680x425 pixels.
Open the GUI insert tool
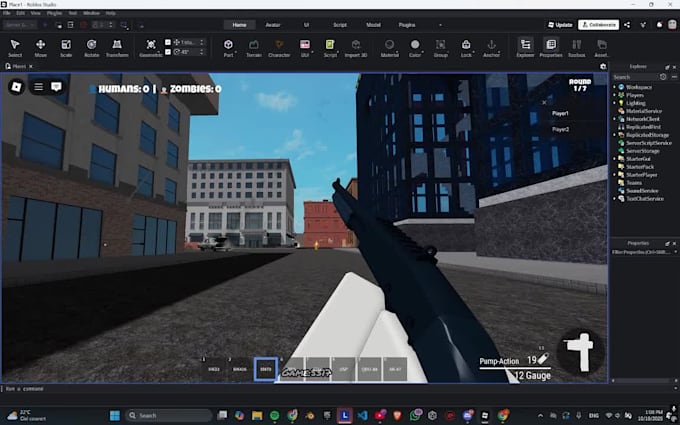click(x=305, y=48)
